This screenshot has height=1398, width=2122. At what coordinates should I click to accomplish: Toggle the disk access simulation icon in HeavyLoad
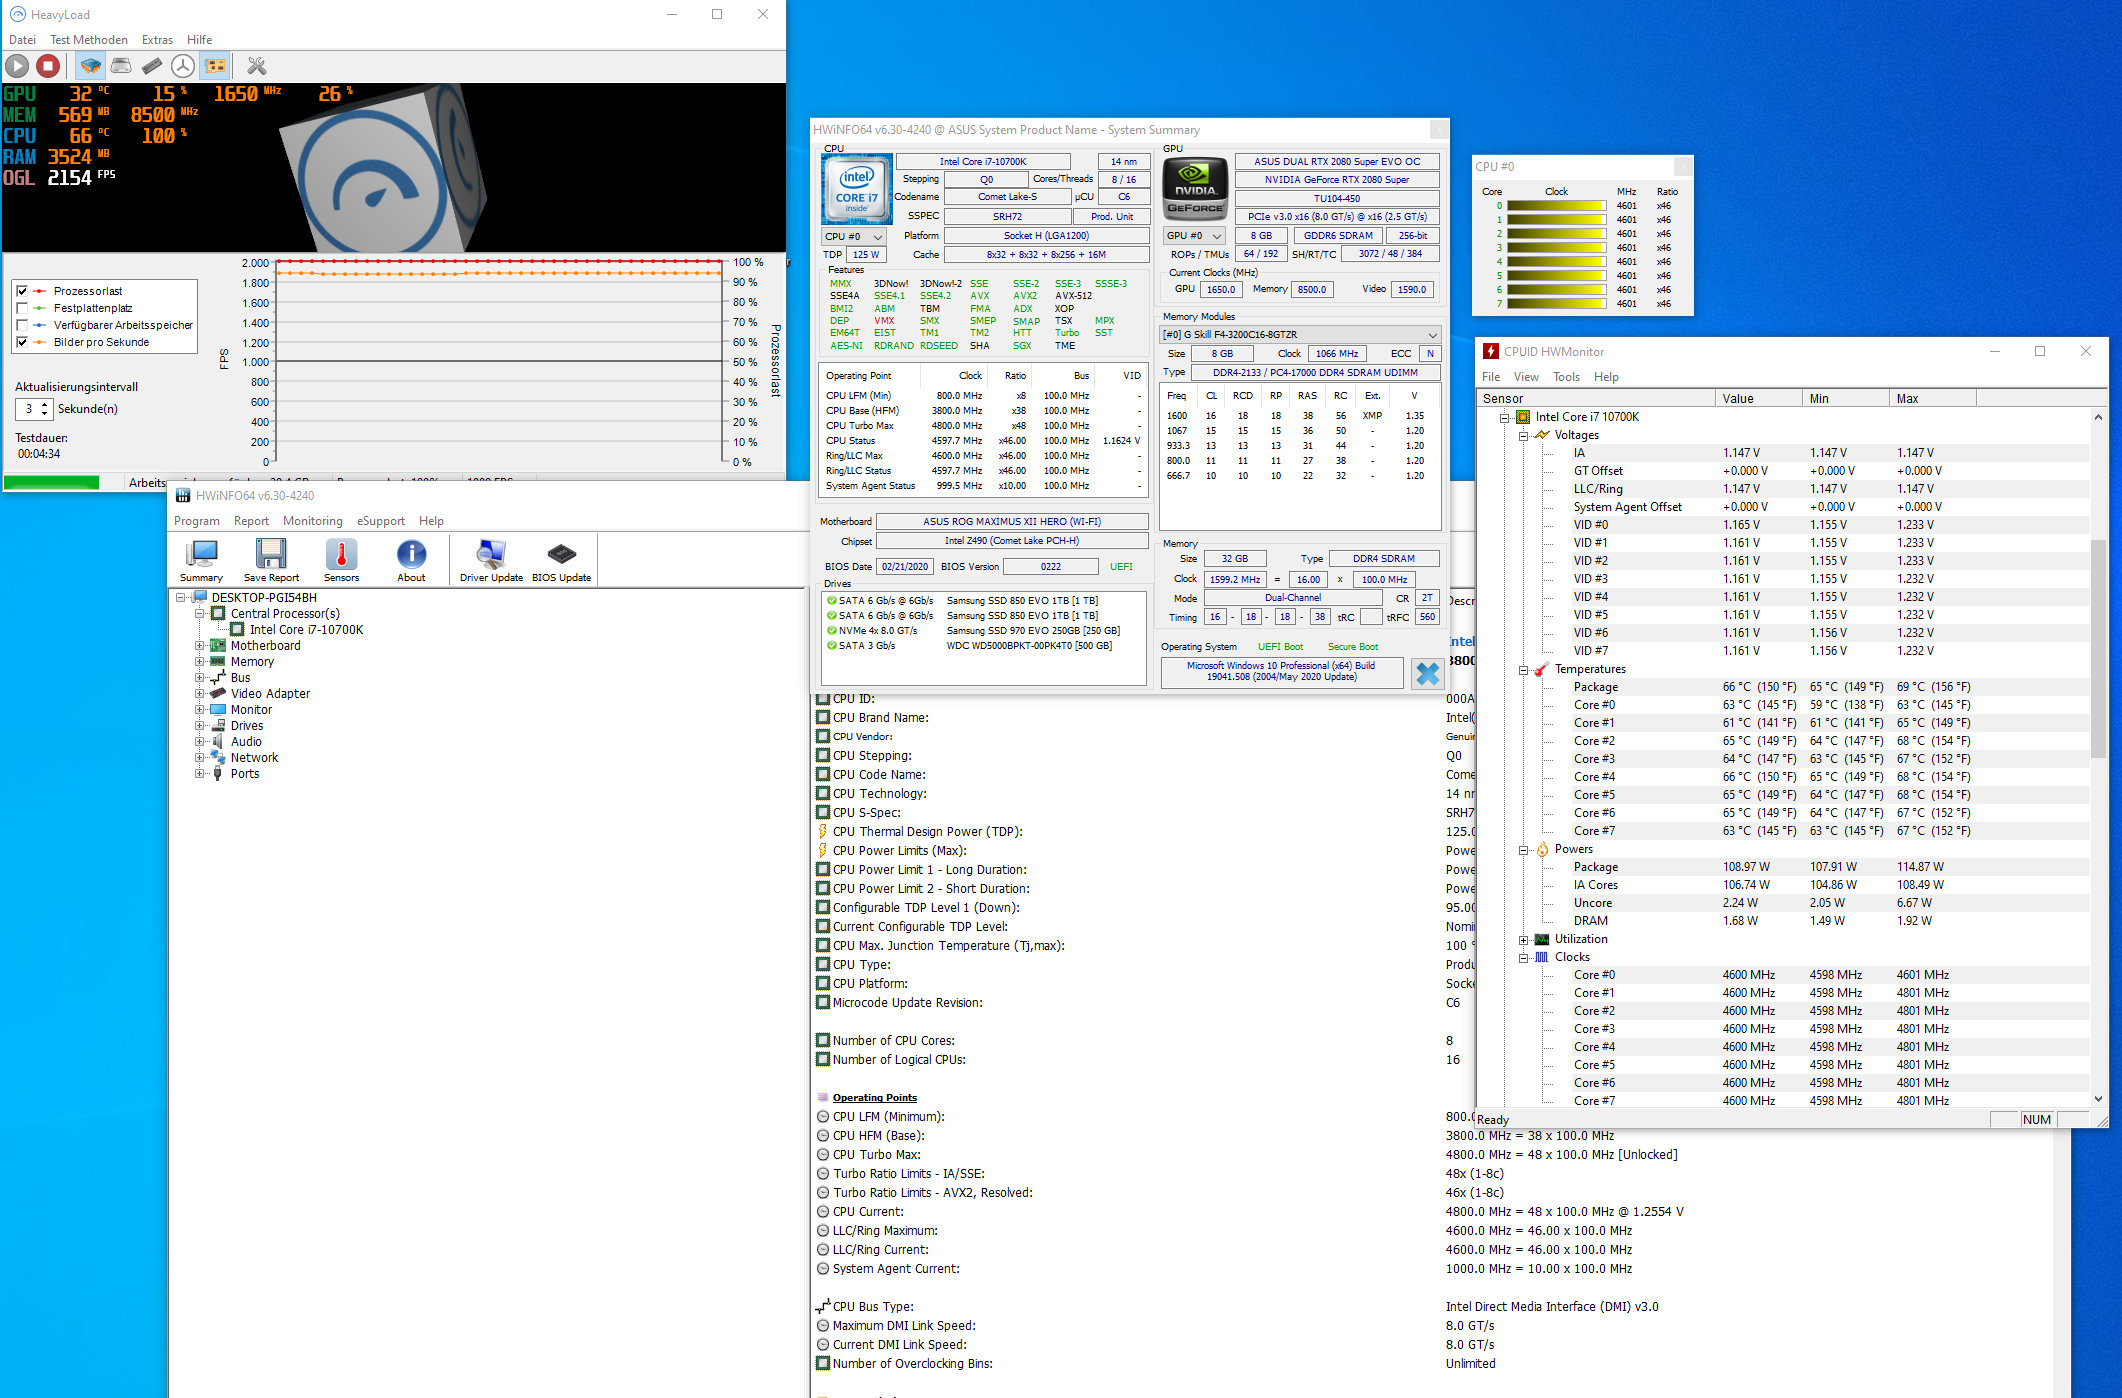coord(183,66)
